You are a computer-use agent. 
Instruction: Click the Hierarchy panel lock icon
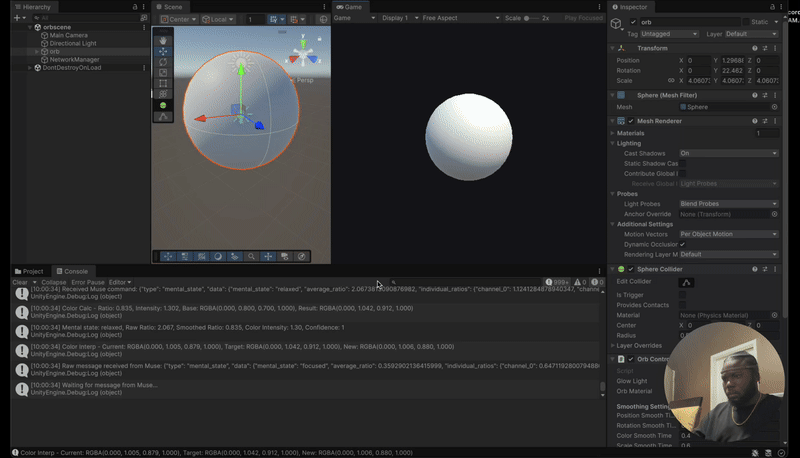pos(135,6)
